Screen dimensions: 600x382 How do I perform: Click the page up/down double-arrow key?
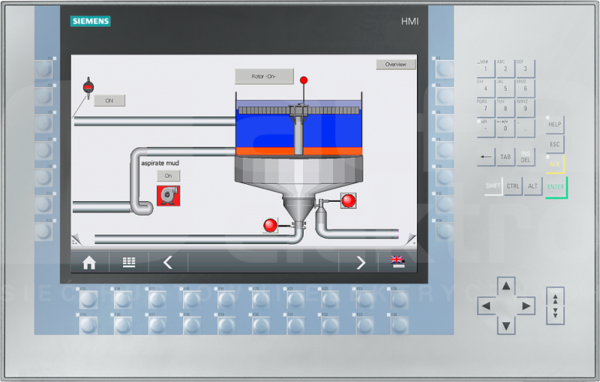[555, 306]
